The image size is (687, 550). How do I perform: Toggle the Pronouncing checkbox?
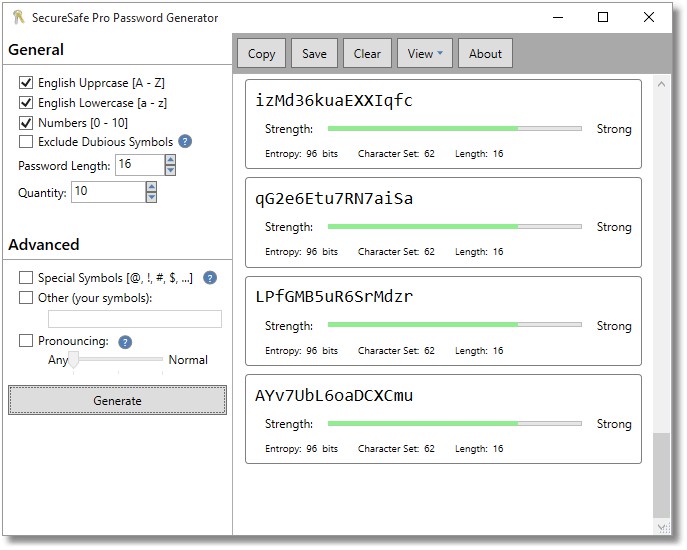[26, 341]
